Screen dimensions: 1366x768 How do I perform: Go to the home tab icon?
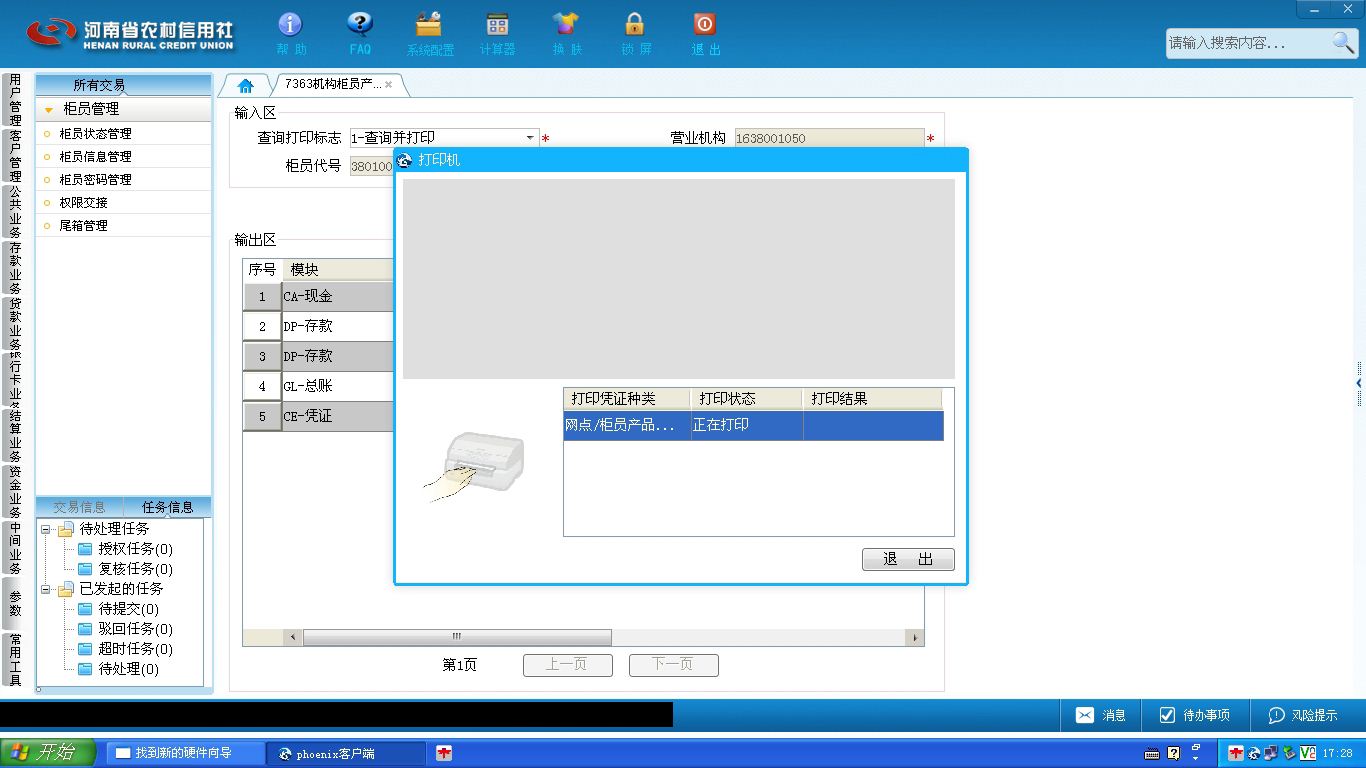(x=245, y=85)
